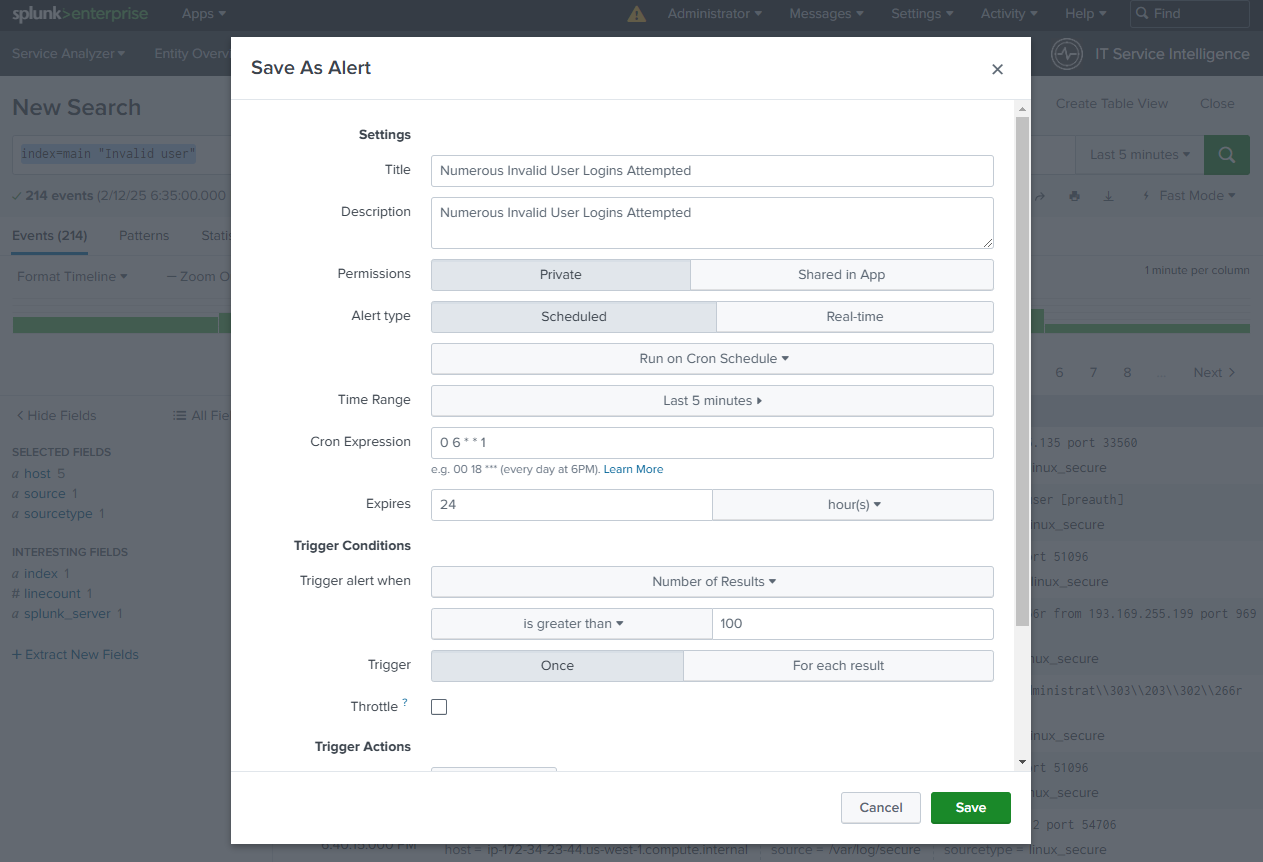
Task: Open the hour(s) expiry unit dropdown
Action: point(853,505)
